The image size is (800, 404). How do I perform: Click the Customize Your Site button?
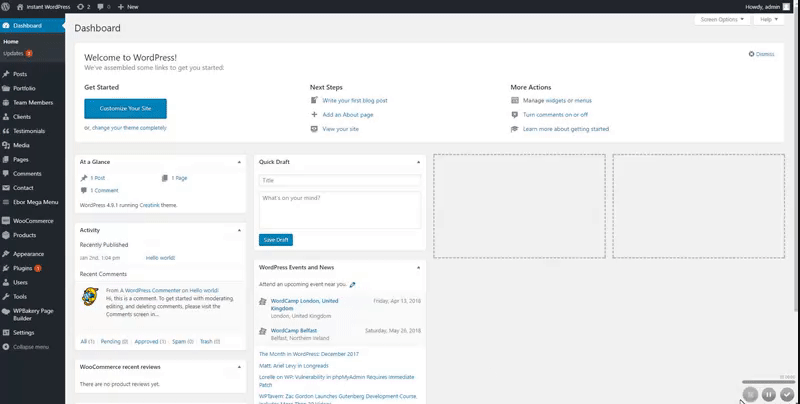pos(126,109)
